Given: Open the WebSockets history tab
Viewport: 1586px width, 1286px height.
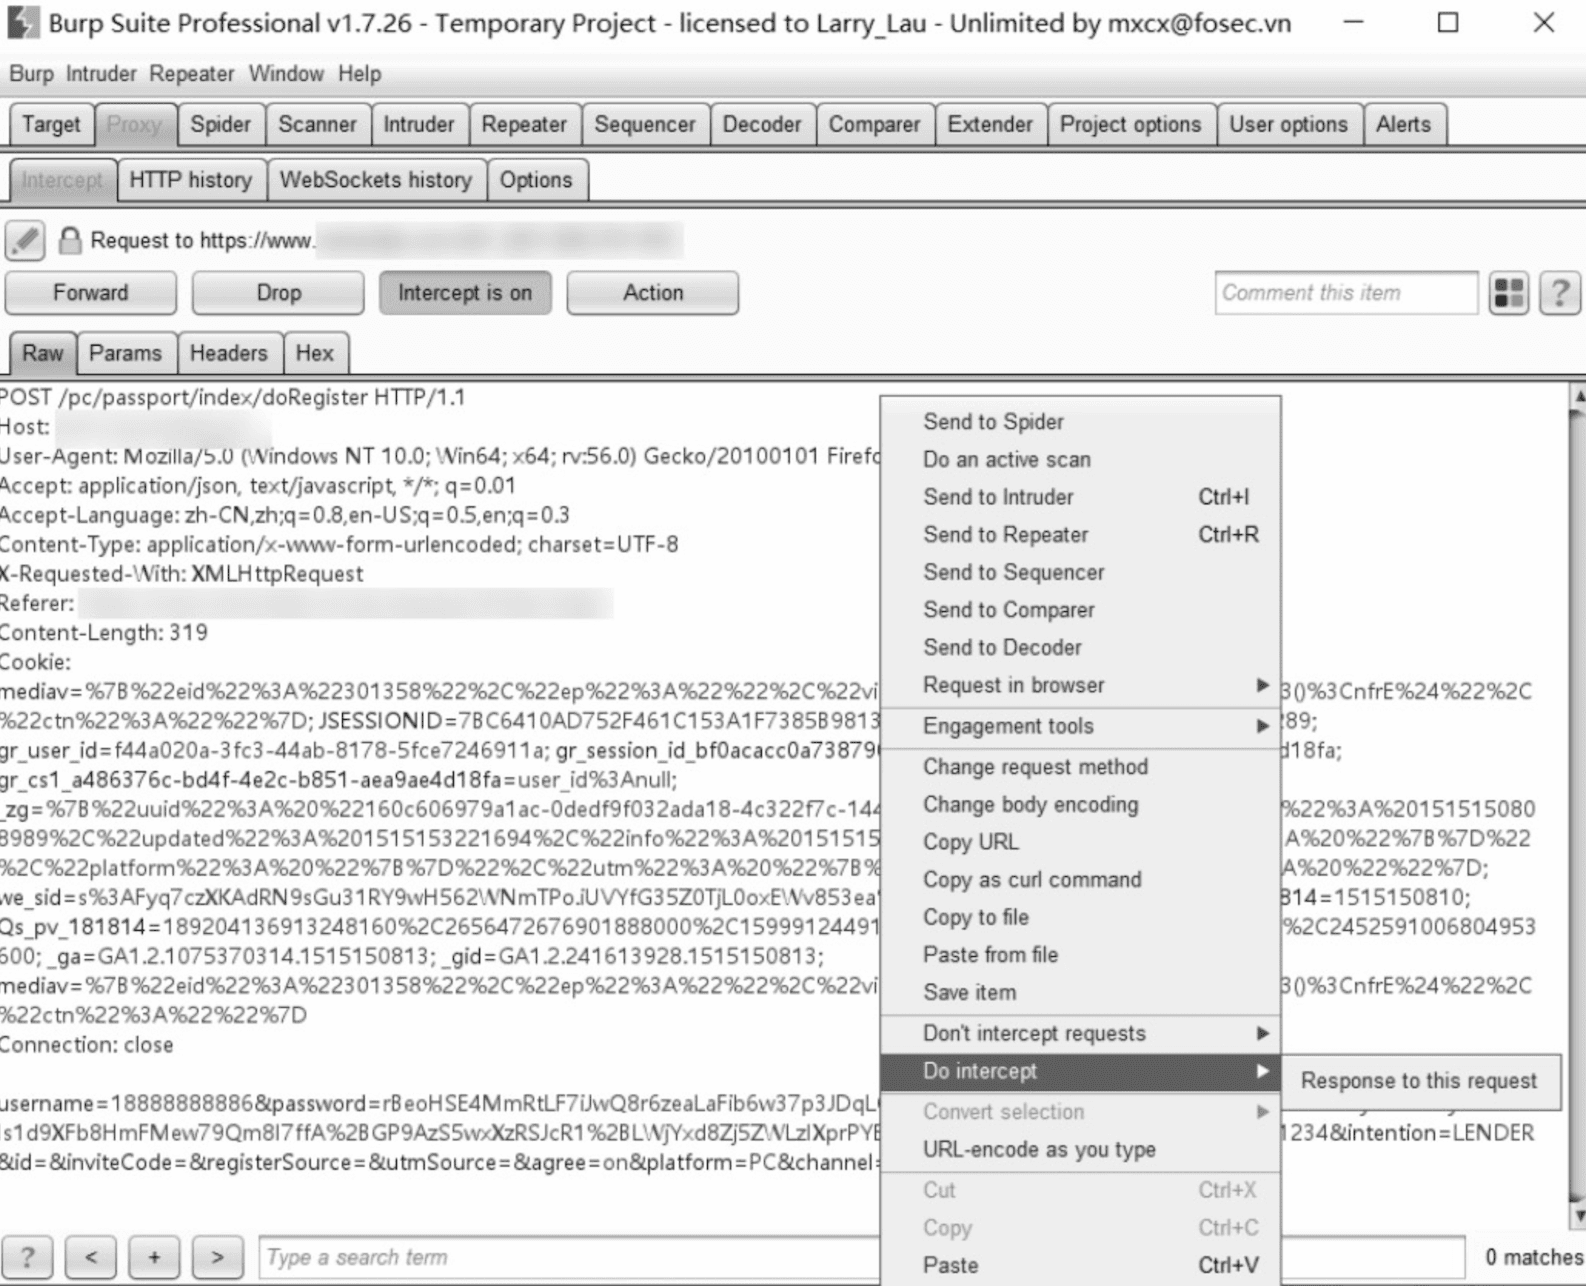Looking at the screenshot, I should tap(376, 180).
